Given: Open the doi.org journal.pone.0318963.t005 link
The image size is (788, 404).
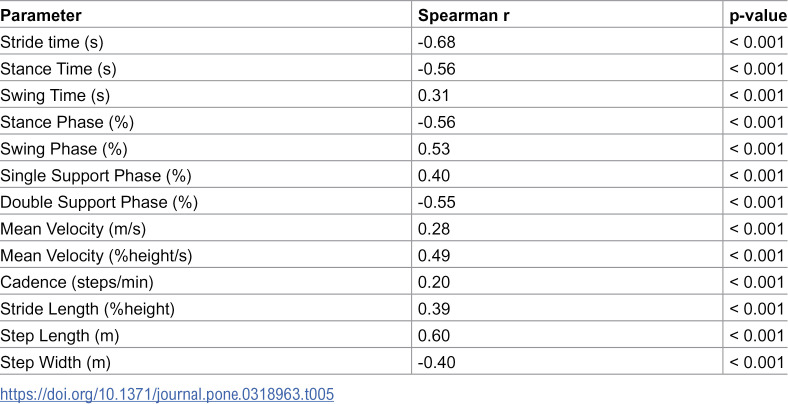Looking at the screenshot, I should [167, 393].
